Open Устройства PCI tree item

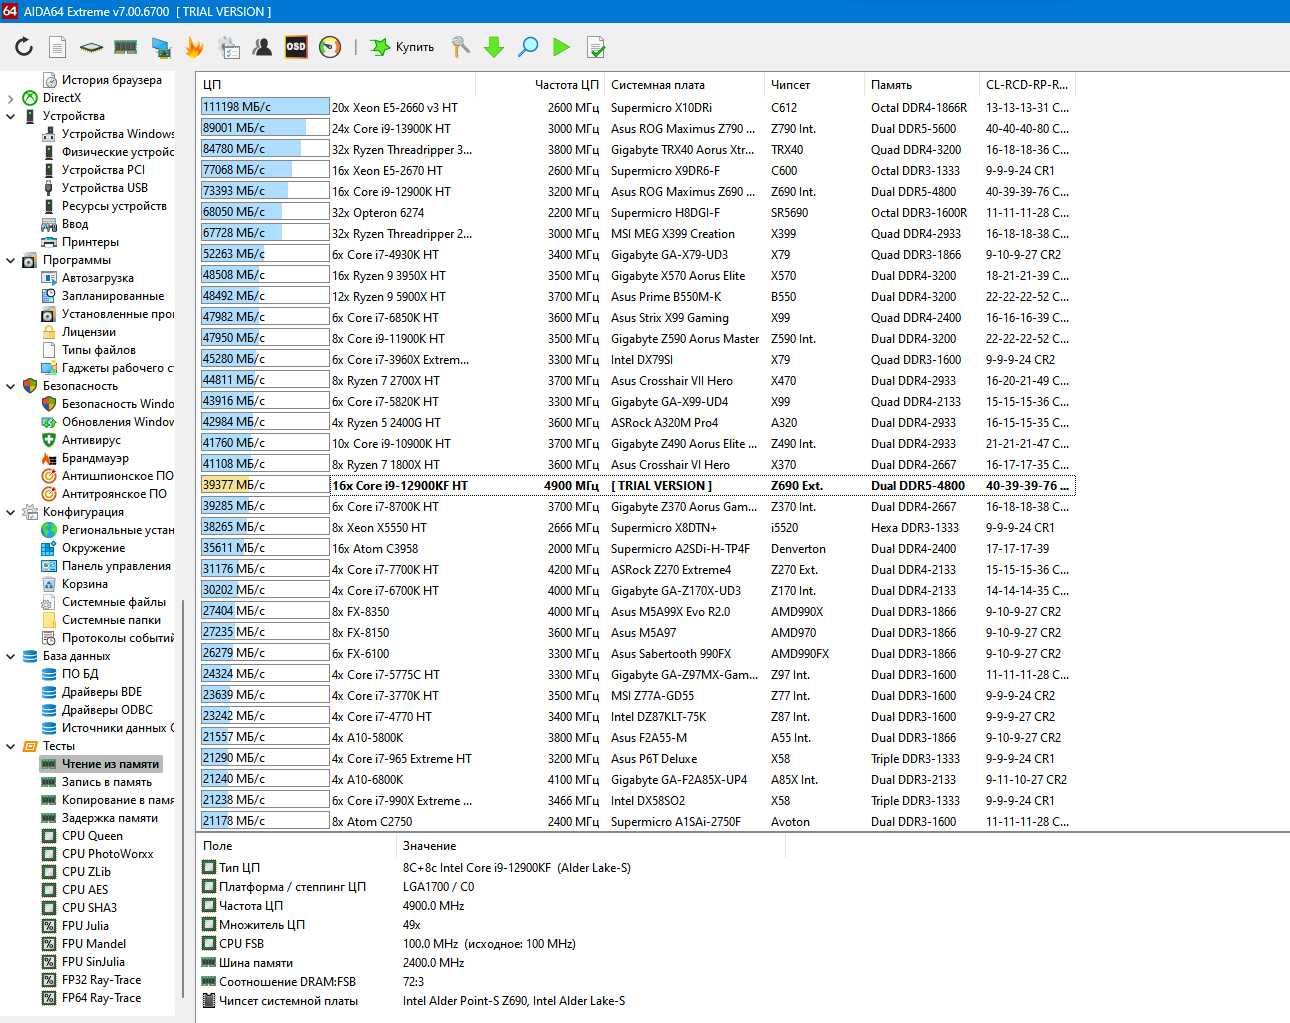(103, 170)
